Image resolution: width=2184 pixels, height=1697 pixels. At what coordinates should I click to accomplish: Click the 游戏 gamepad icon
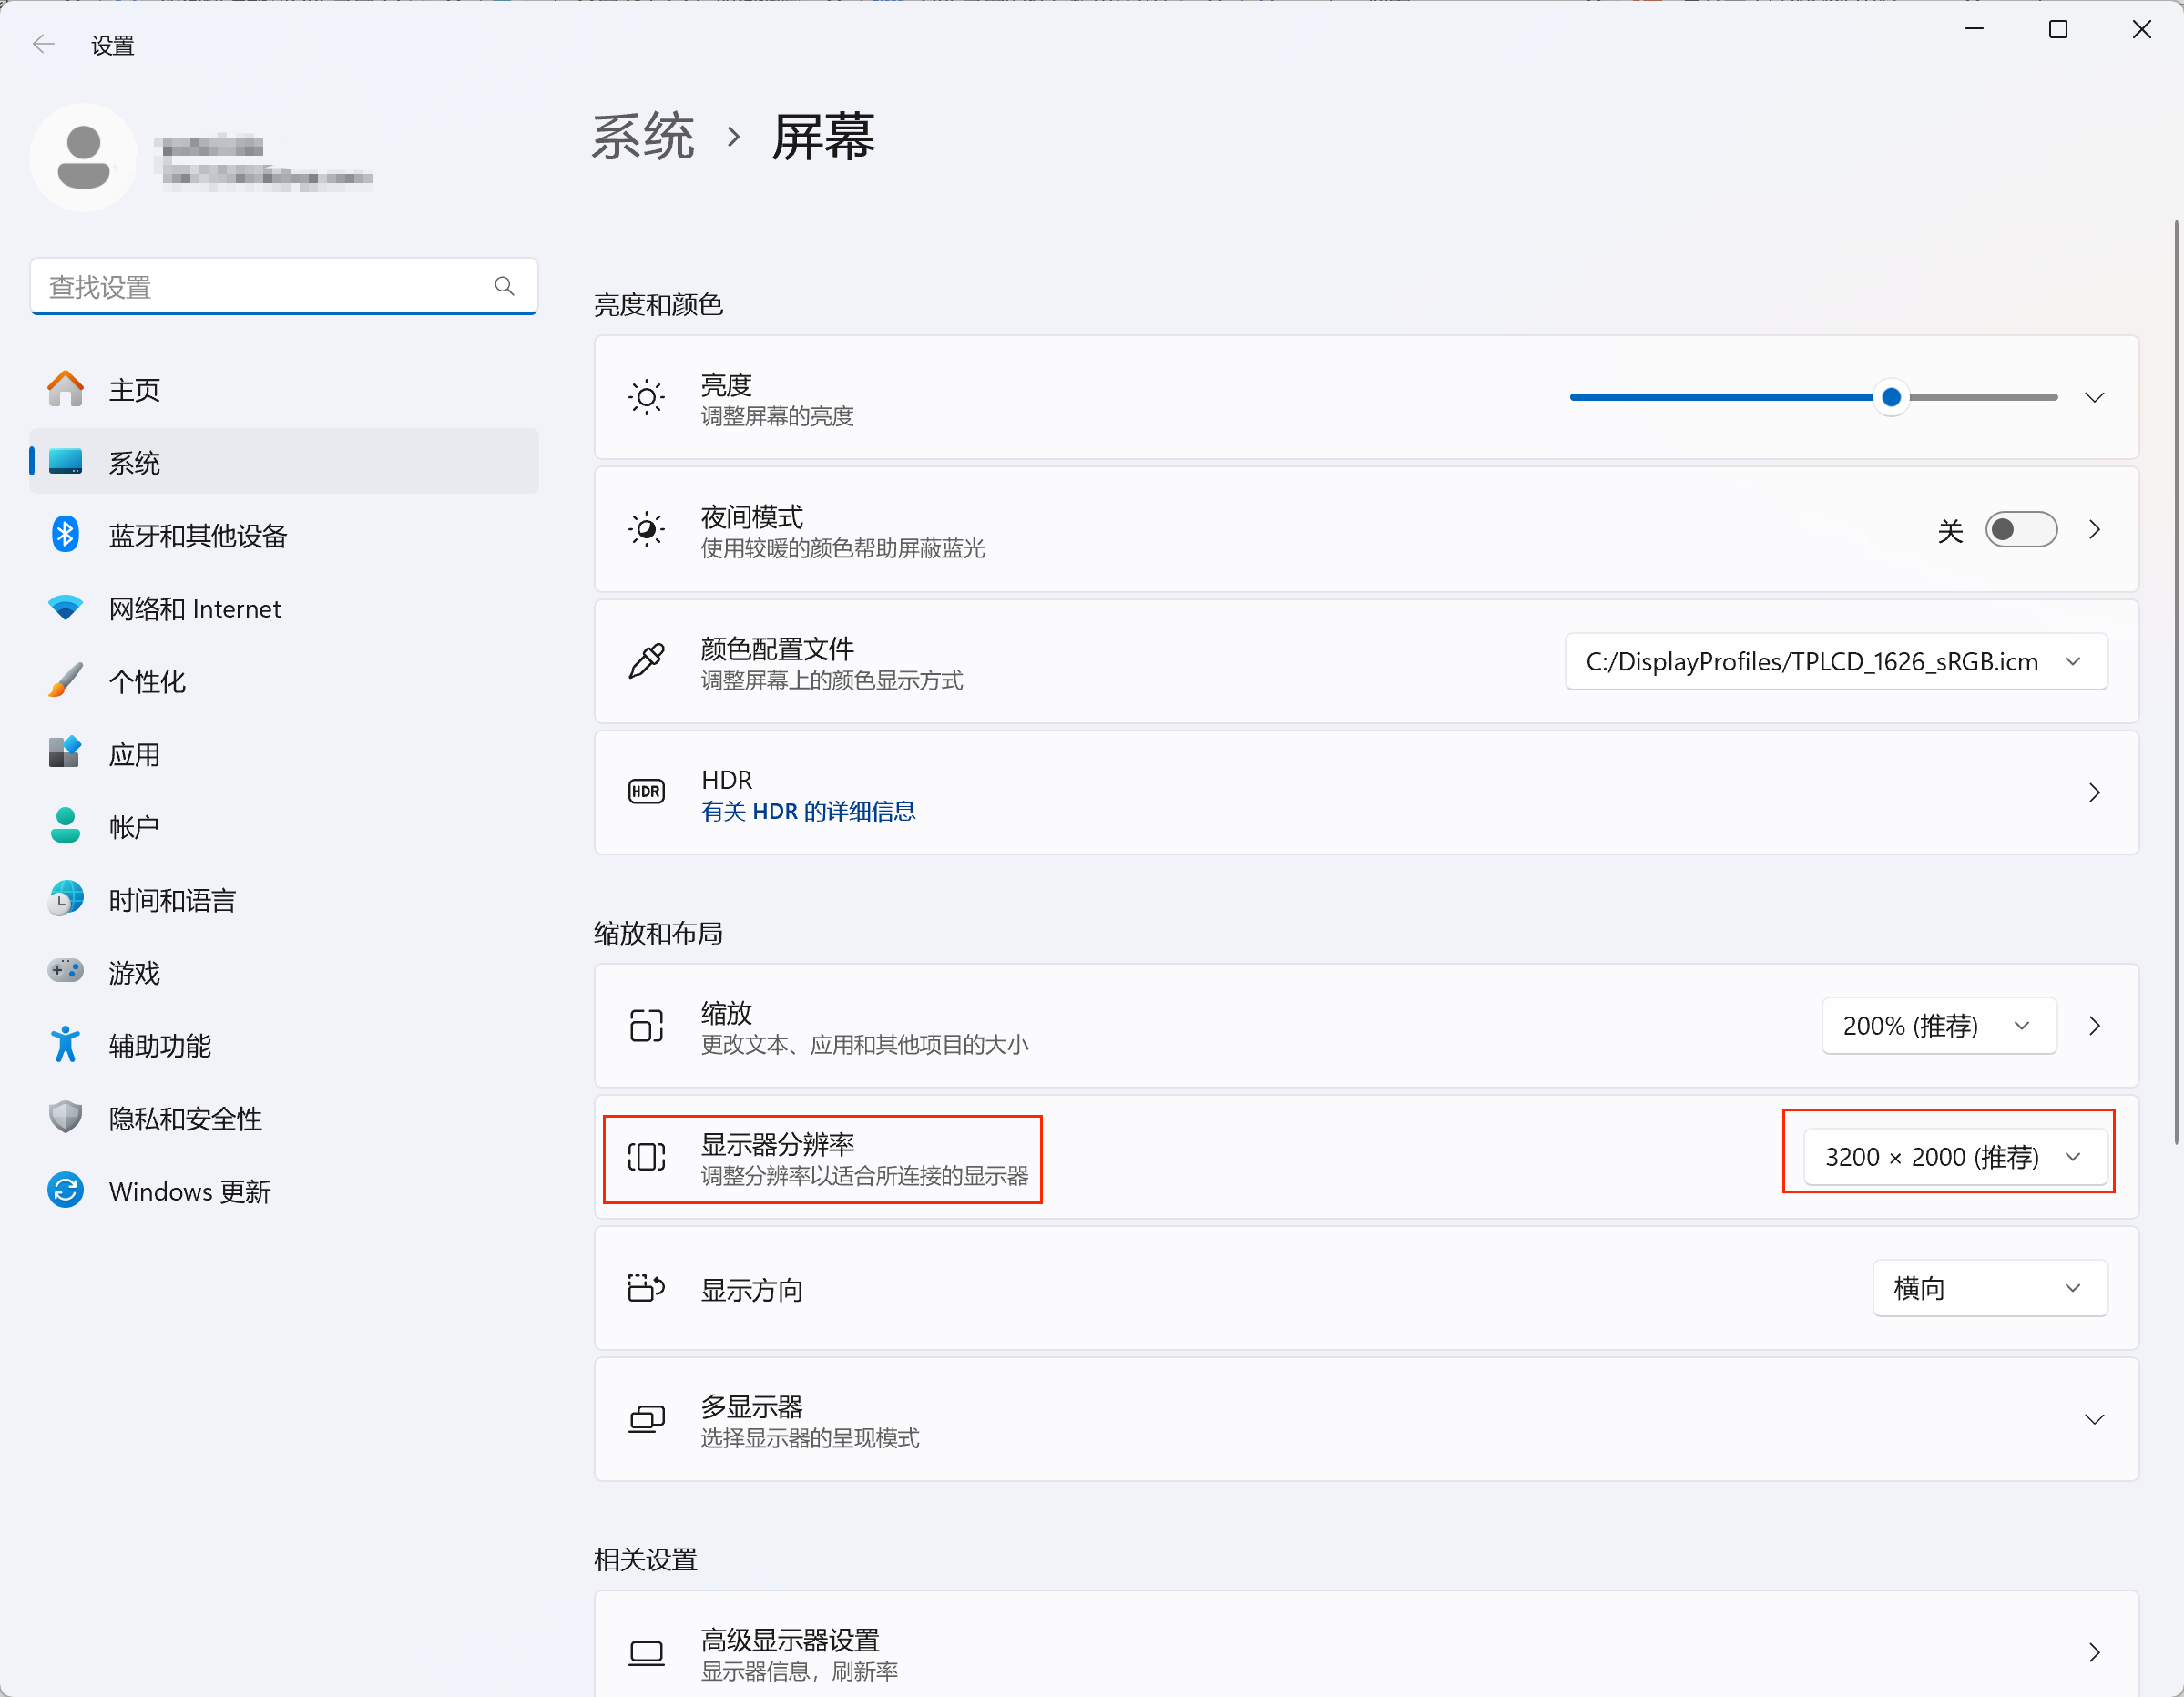(65, 972)
